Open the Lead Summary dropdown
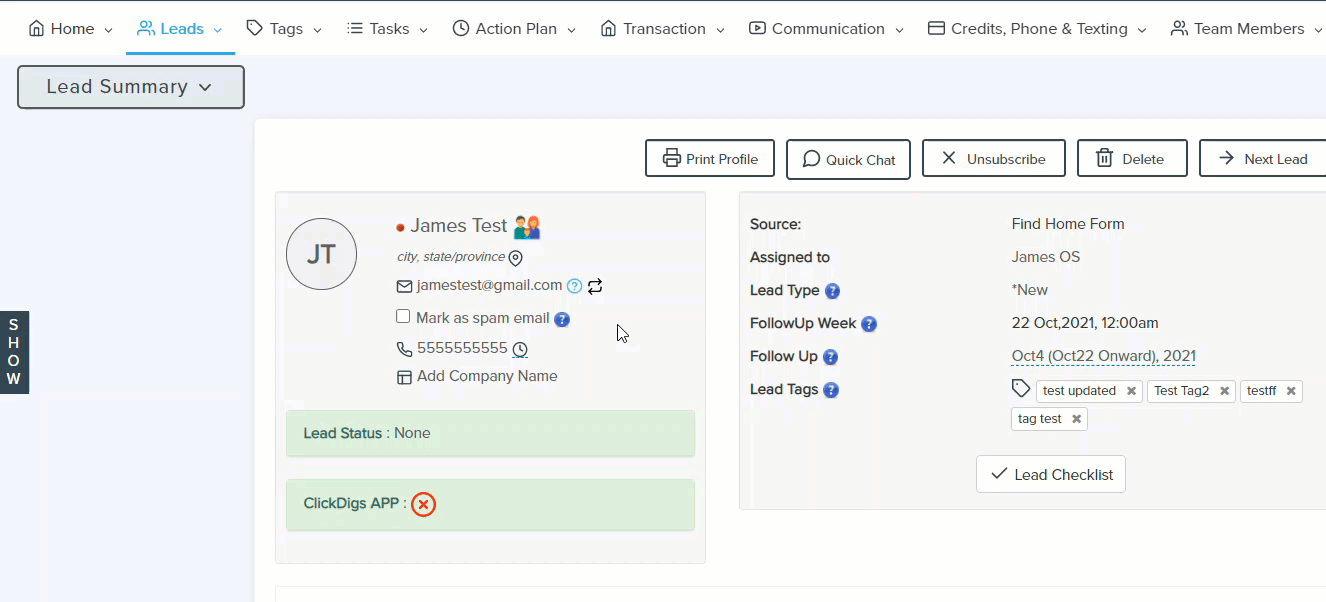The width and height of the screenshot is (1326, 602). click(131, 87)
